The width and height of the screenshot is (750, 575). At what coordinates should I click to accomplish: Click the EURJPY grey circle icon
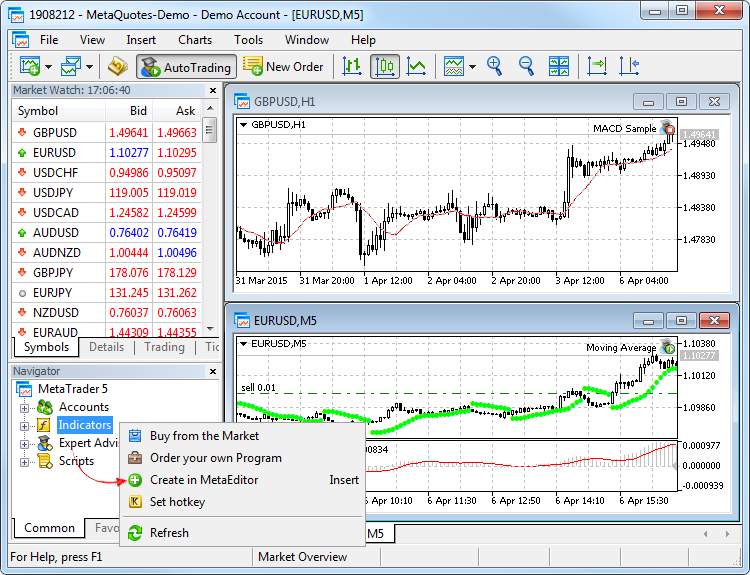pyautogui.click(x=22, y=293)
